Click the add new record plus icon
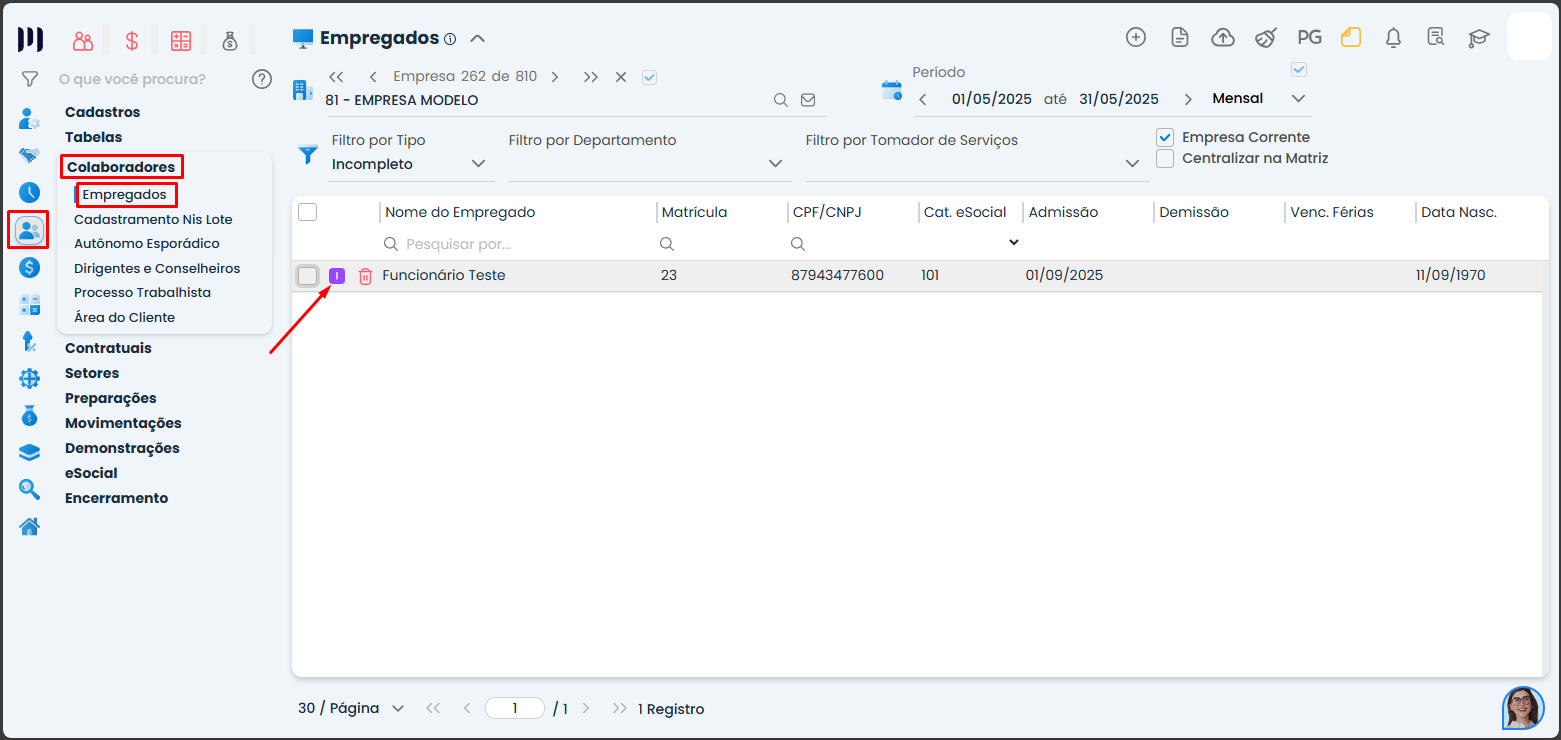1561x740 pixels. click(1136, 38)
